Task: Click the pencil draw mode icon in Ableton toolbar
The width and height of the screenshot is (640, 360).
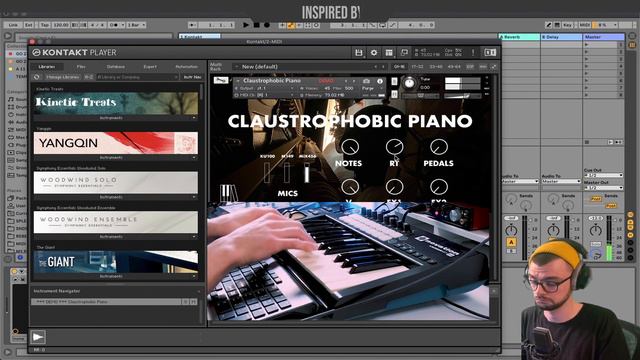Action: pyautogui.click(x=549, y=25)
